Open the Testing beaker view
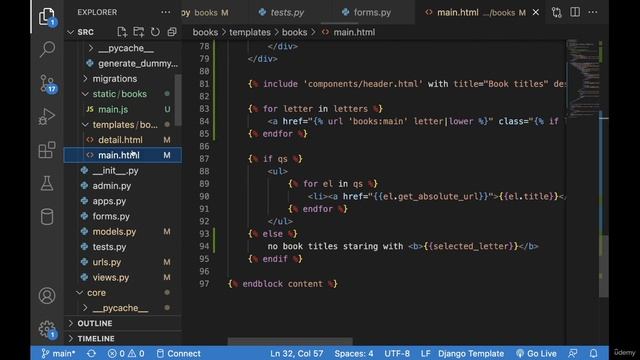 (47, 183)
